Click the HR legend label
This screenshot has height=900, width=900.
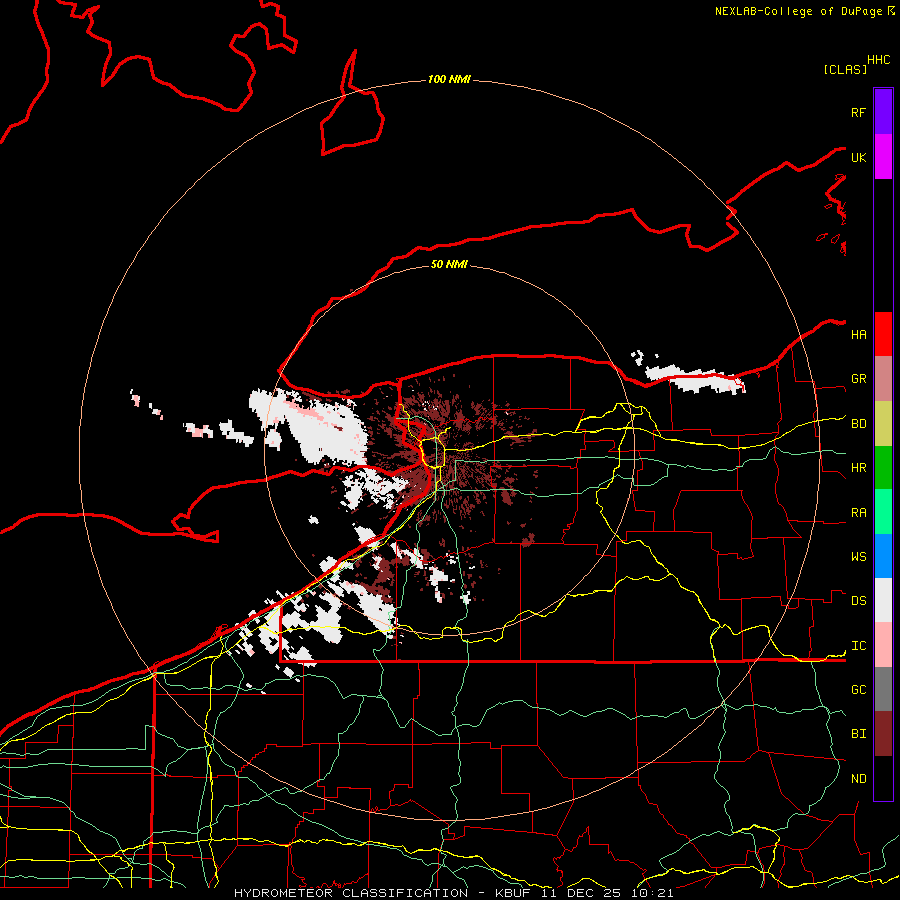pyautogui.click(x=859, y=468)
